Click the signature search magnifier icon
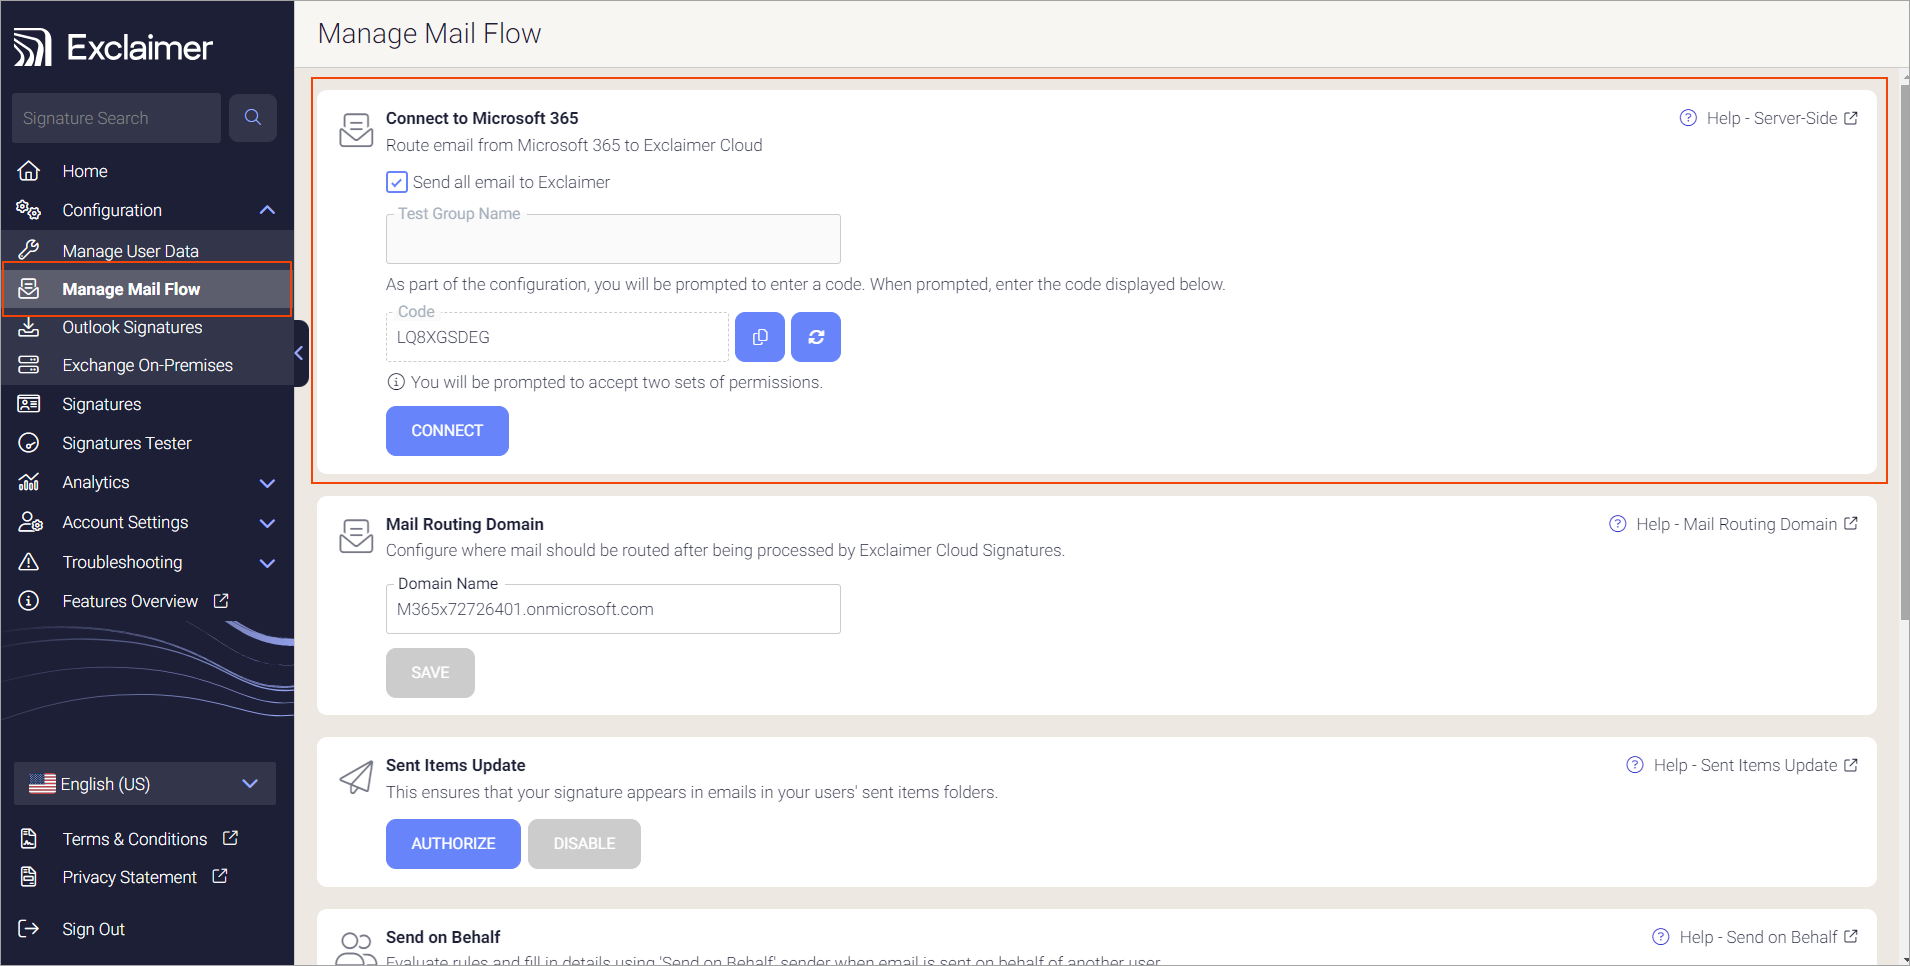This screenshot has height=966, width=1910. [253, 117]
